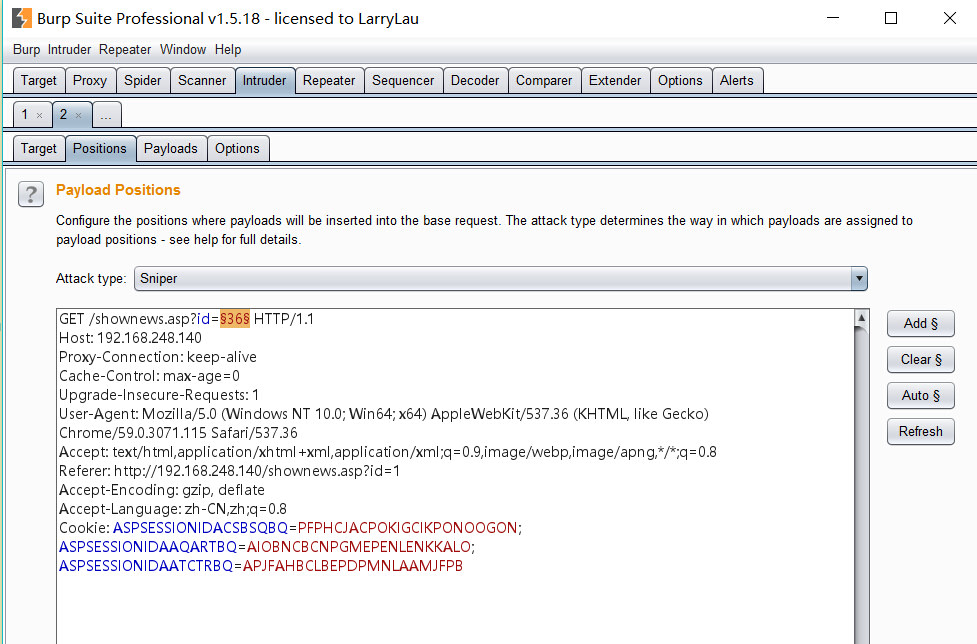Switch to the Scanner tab
The width and height of the screenshot is (977, 644).
(202, 80)
